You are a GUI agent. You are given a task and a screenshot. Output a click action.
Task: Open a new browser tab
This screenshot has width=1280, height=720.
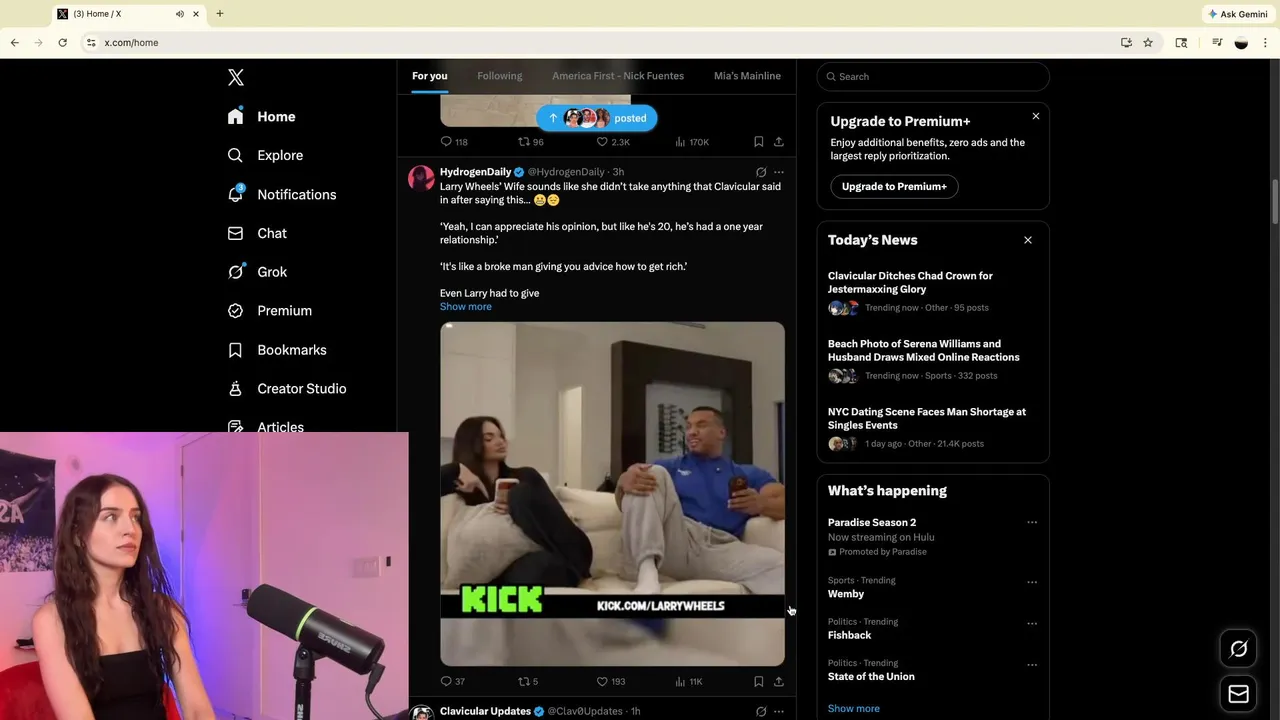(x=220, y=14)
